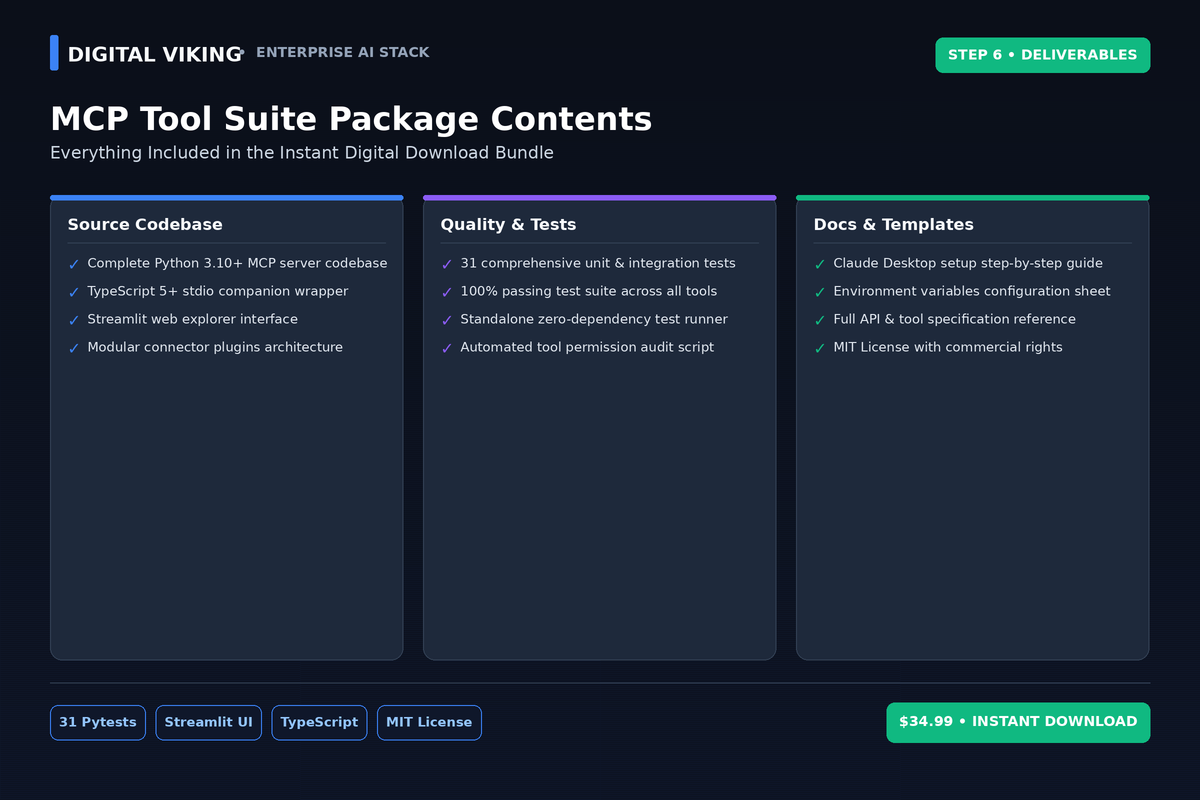Click the Quality & Tests card heading
Viewport: 1200px width, 800px height.
508,225
